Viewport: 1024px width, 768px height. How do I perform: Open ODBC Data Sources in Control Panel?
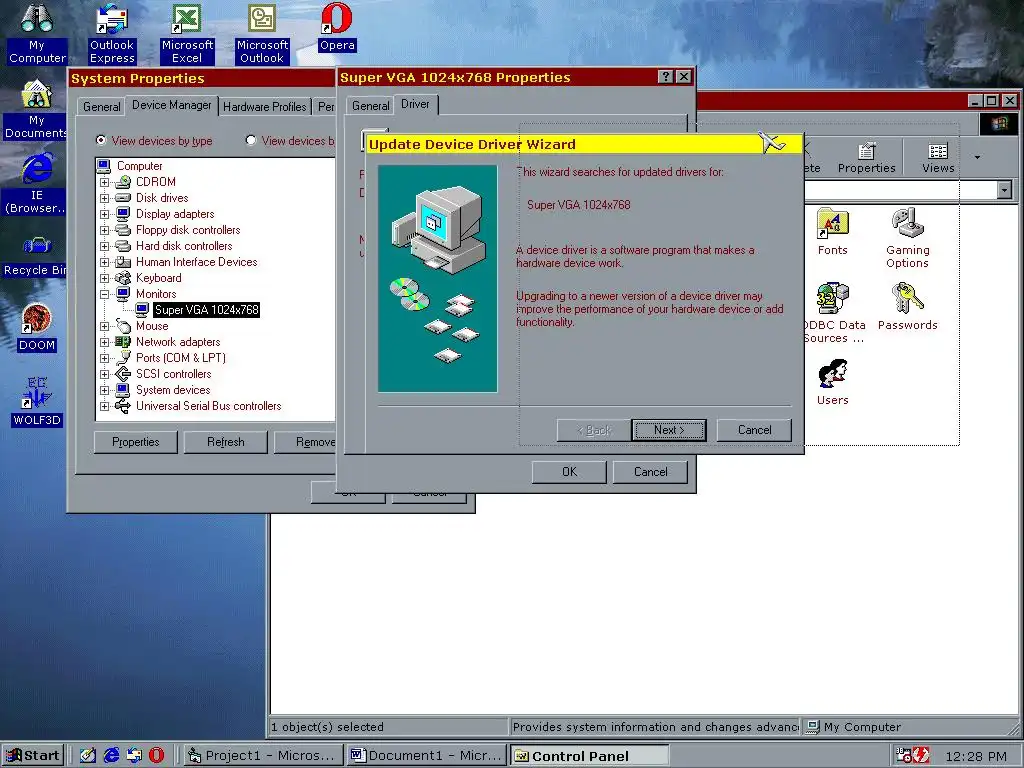[833, 313]
